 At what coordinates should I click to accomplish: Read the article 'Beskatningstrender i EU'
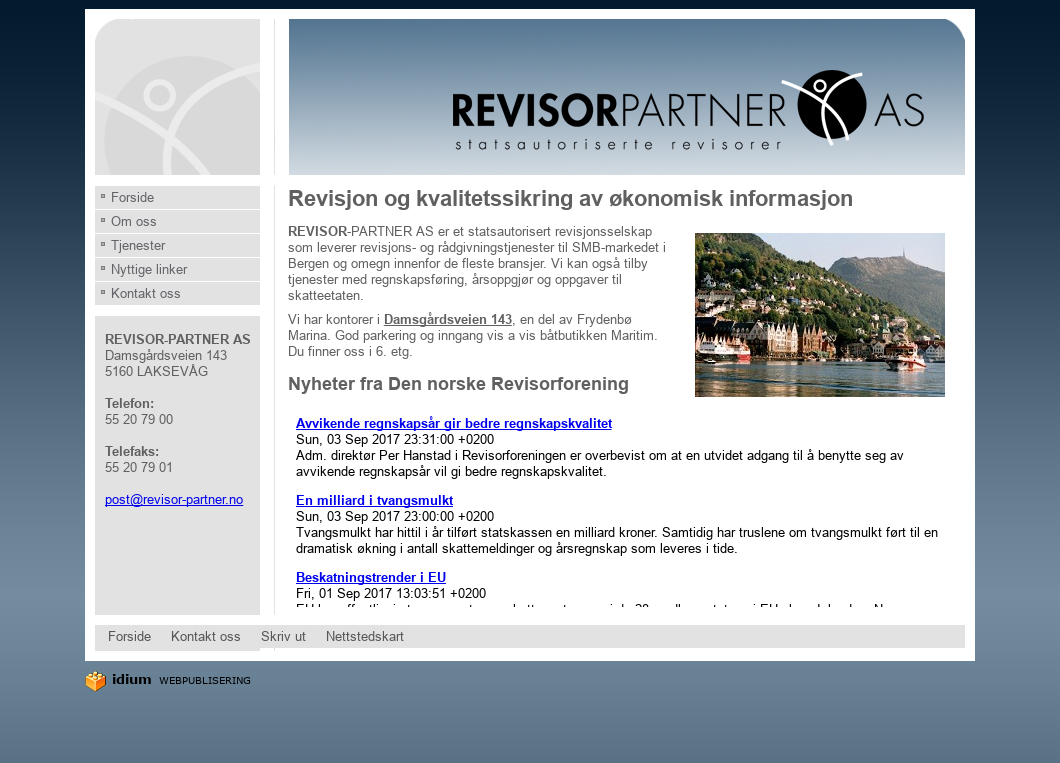click(370, 577)
